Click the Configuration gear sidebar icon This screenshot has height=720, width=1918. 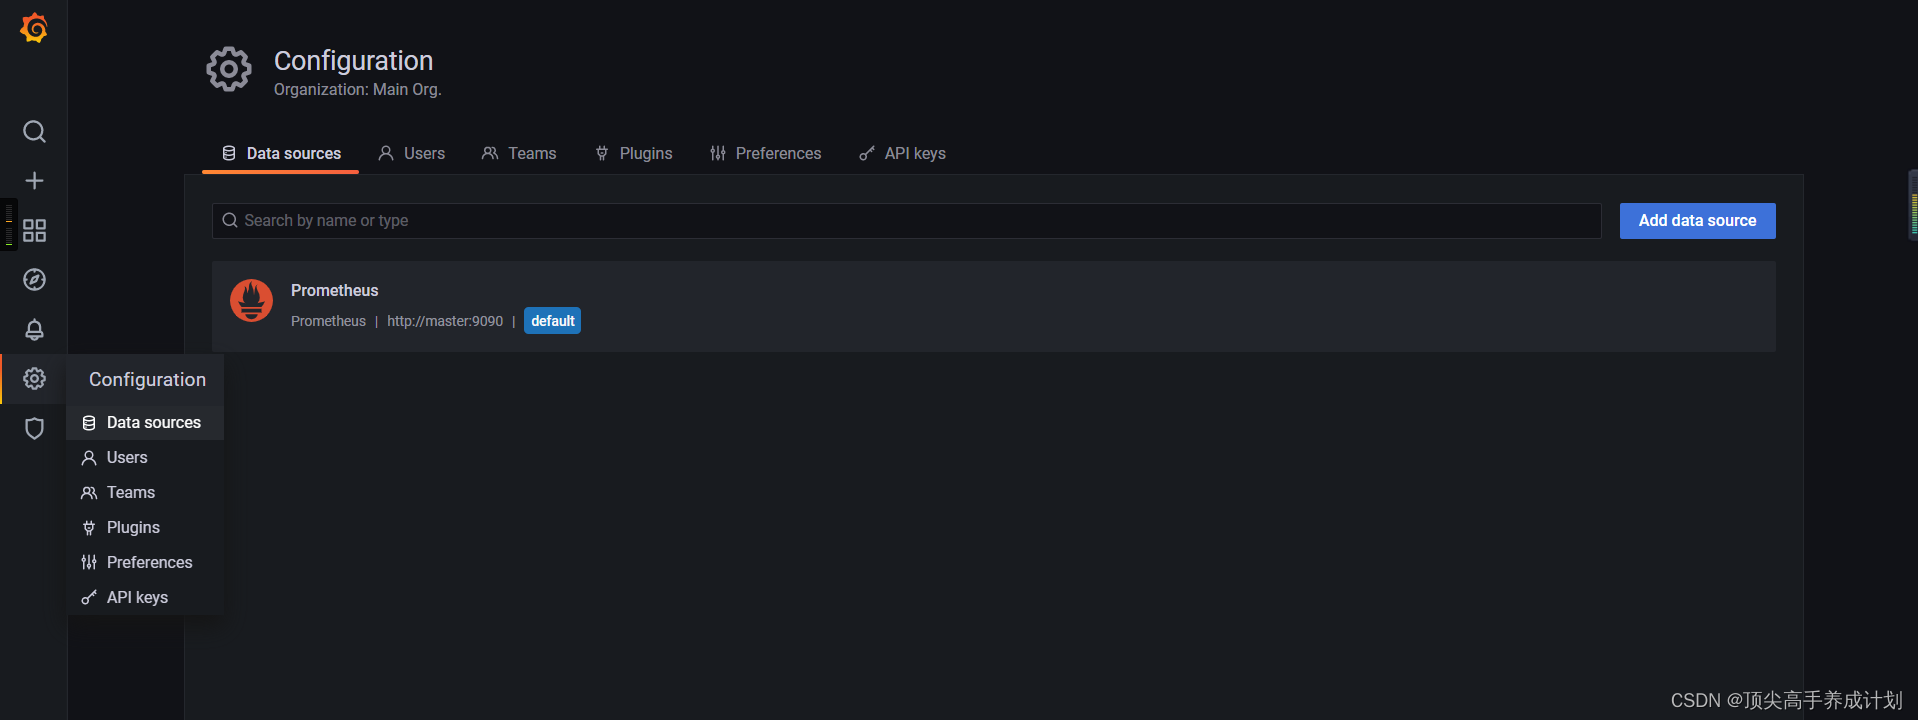point(34,379)
